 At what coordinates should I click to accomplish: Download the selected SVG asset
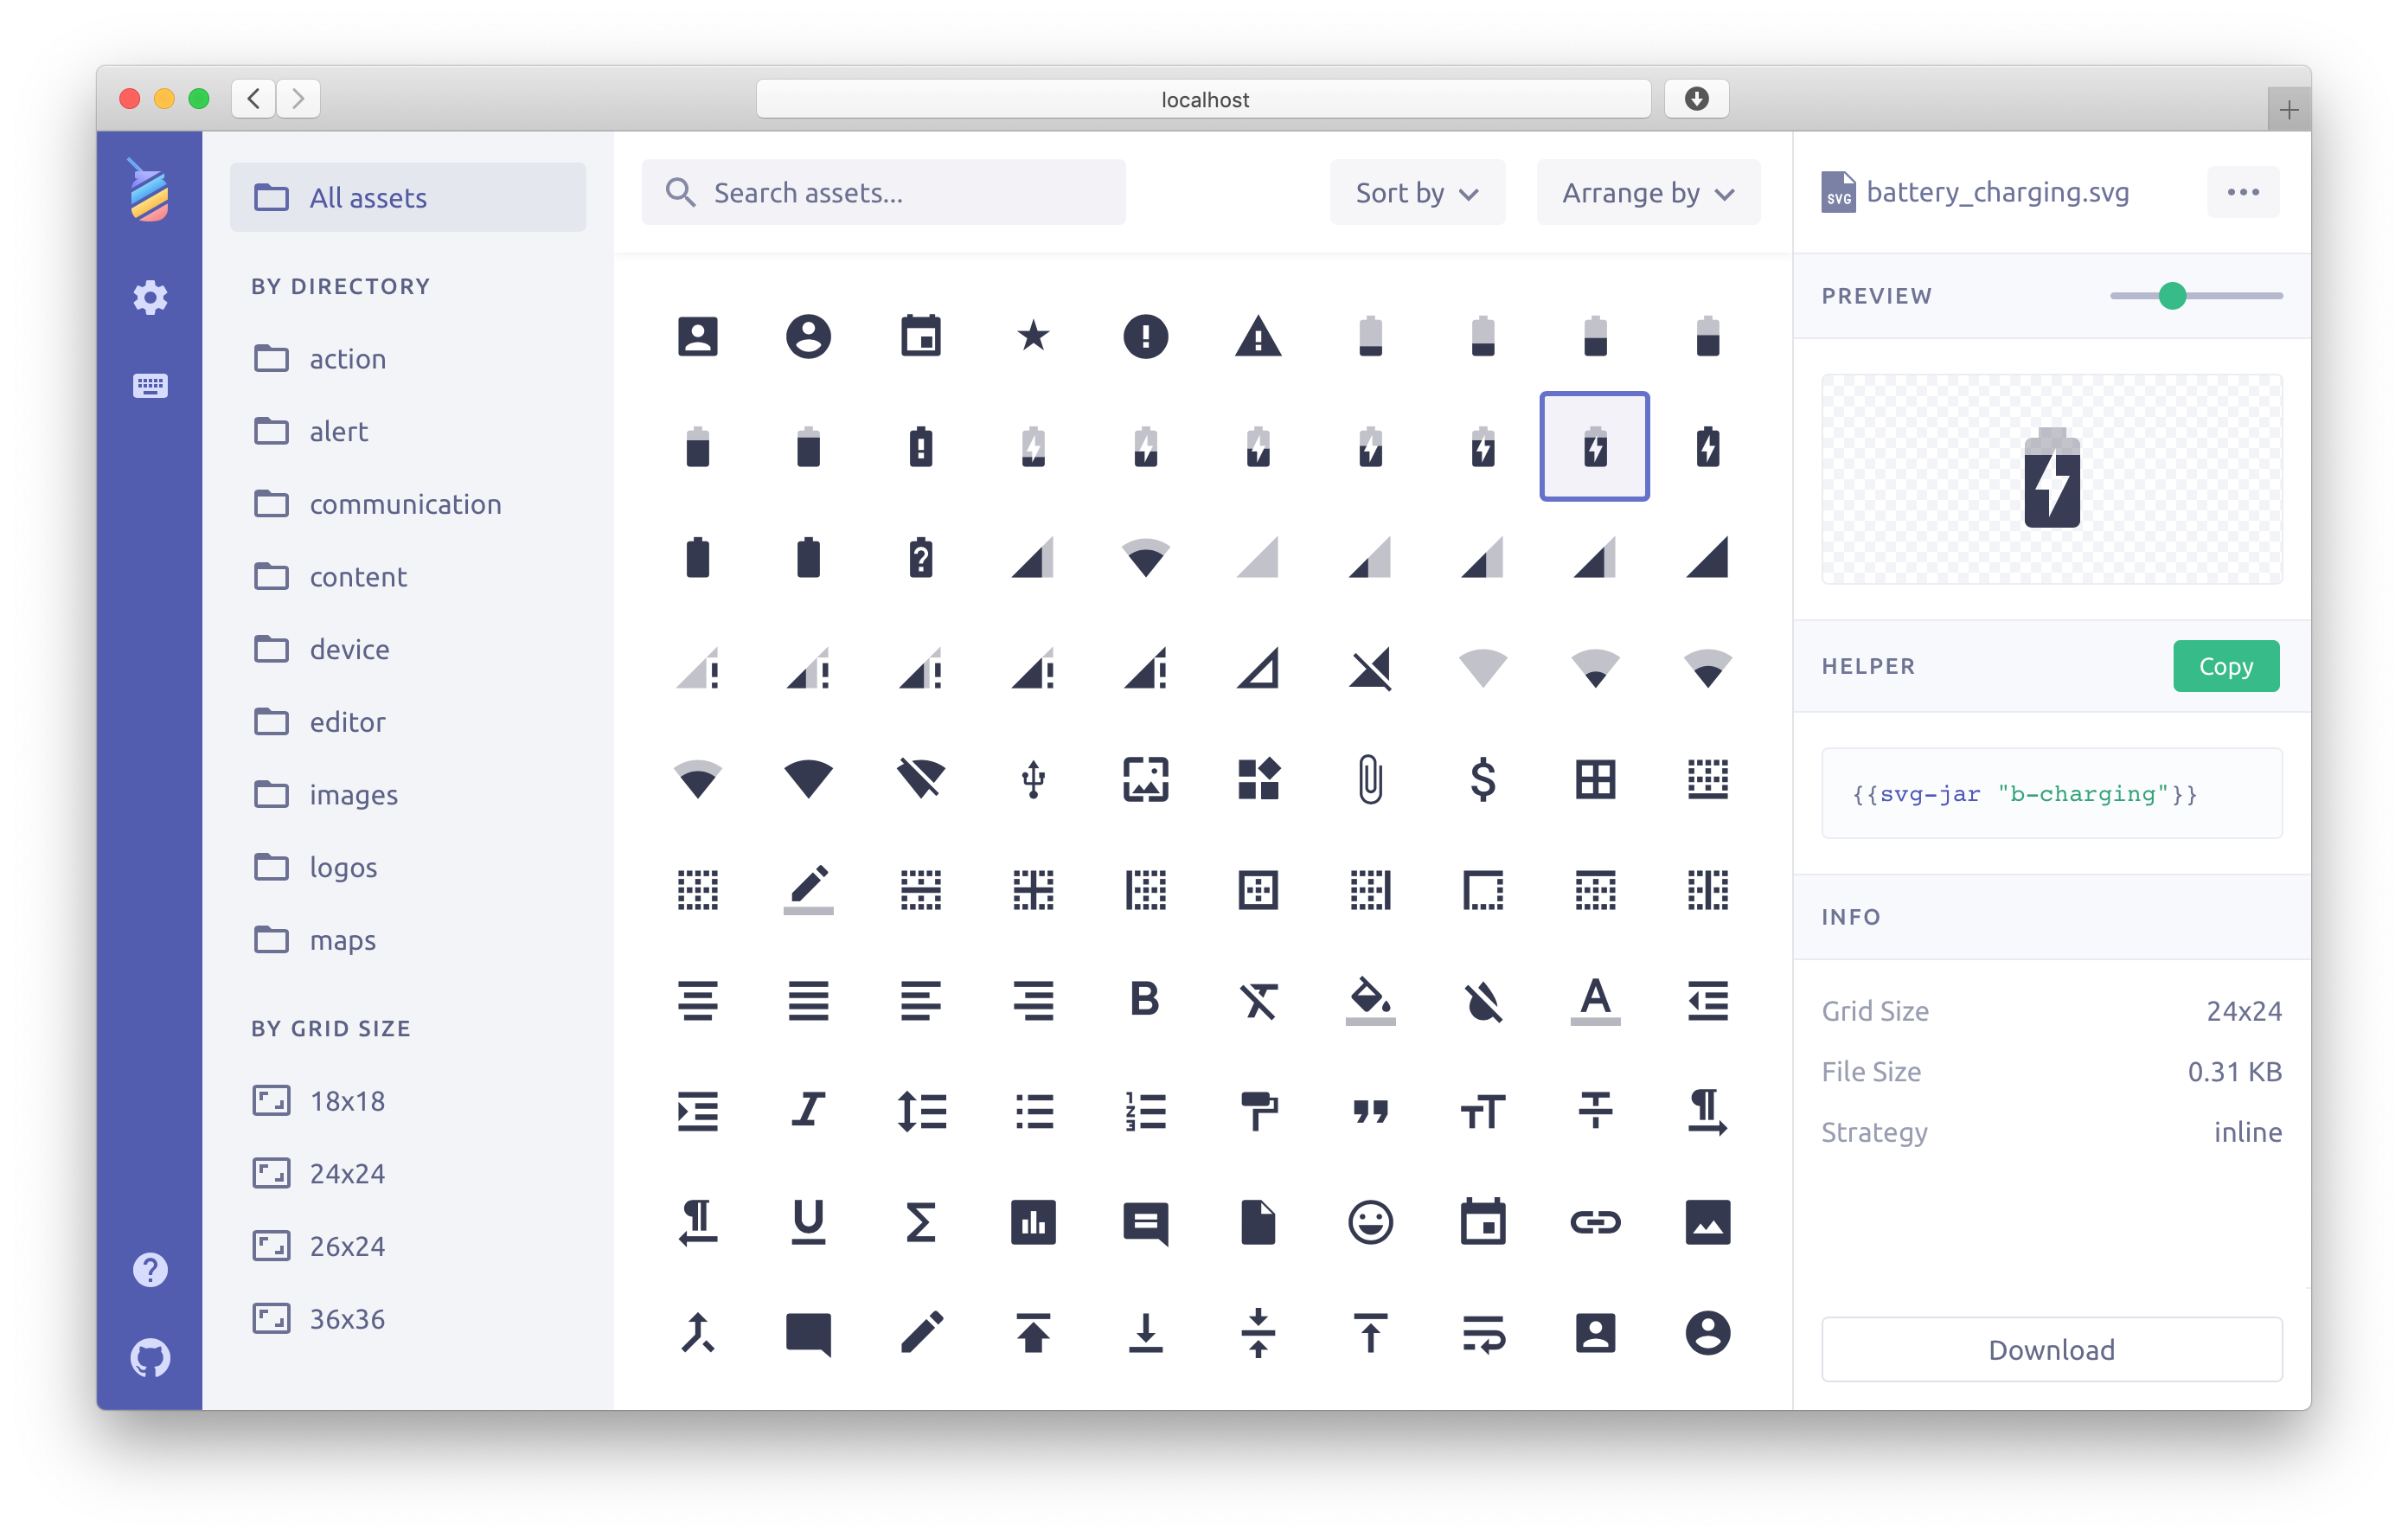coord(2050,1349)
